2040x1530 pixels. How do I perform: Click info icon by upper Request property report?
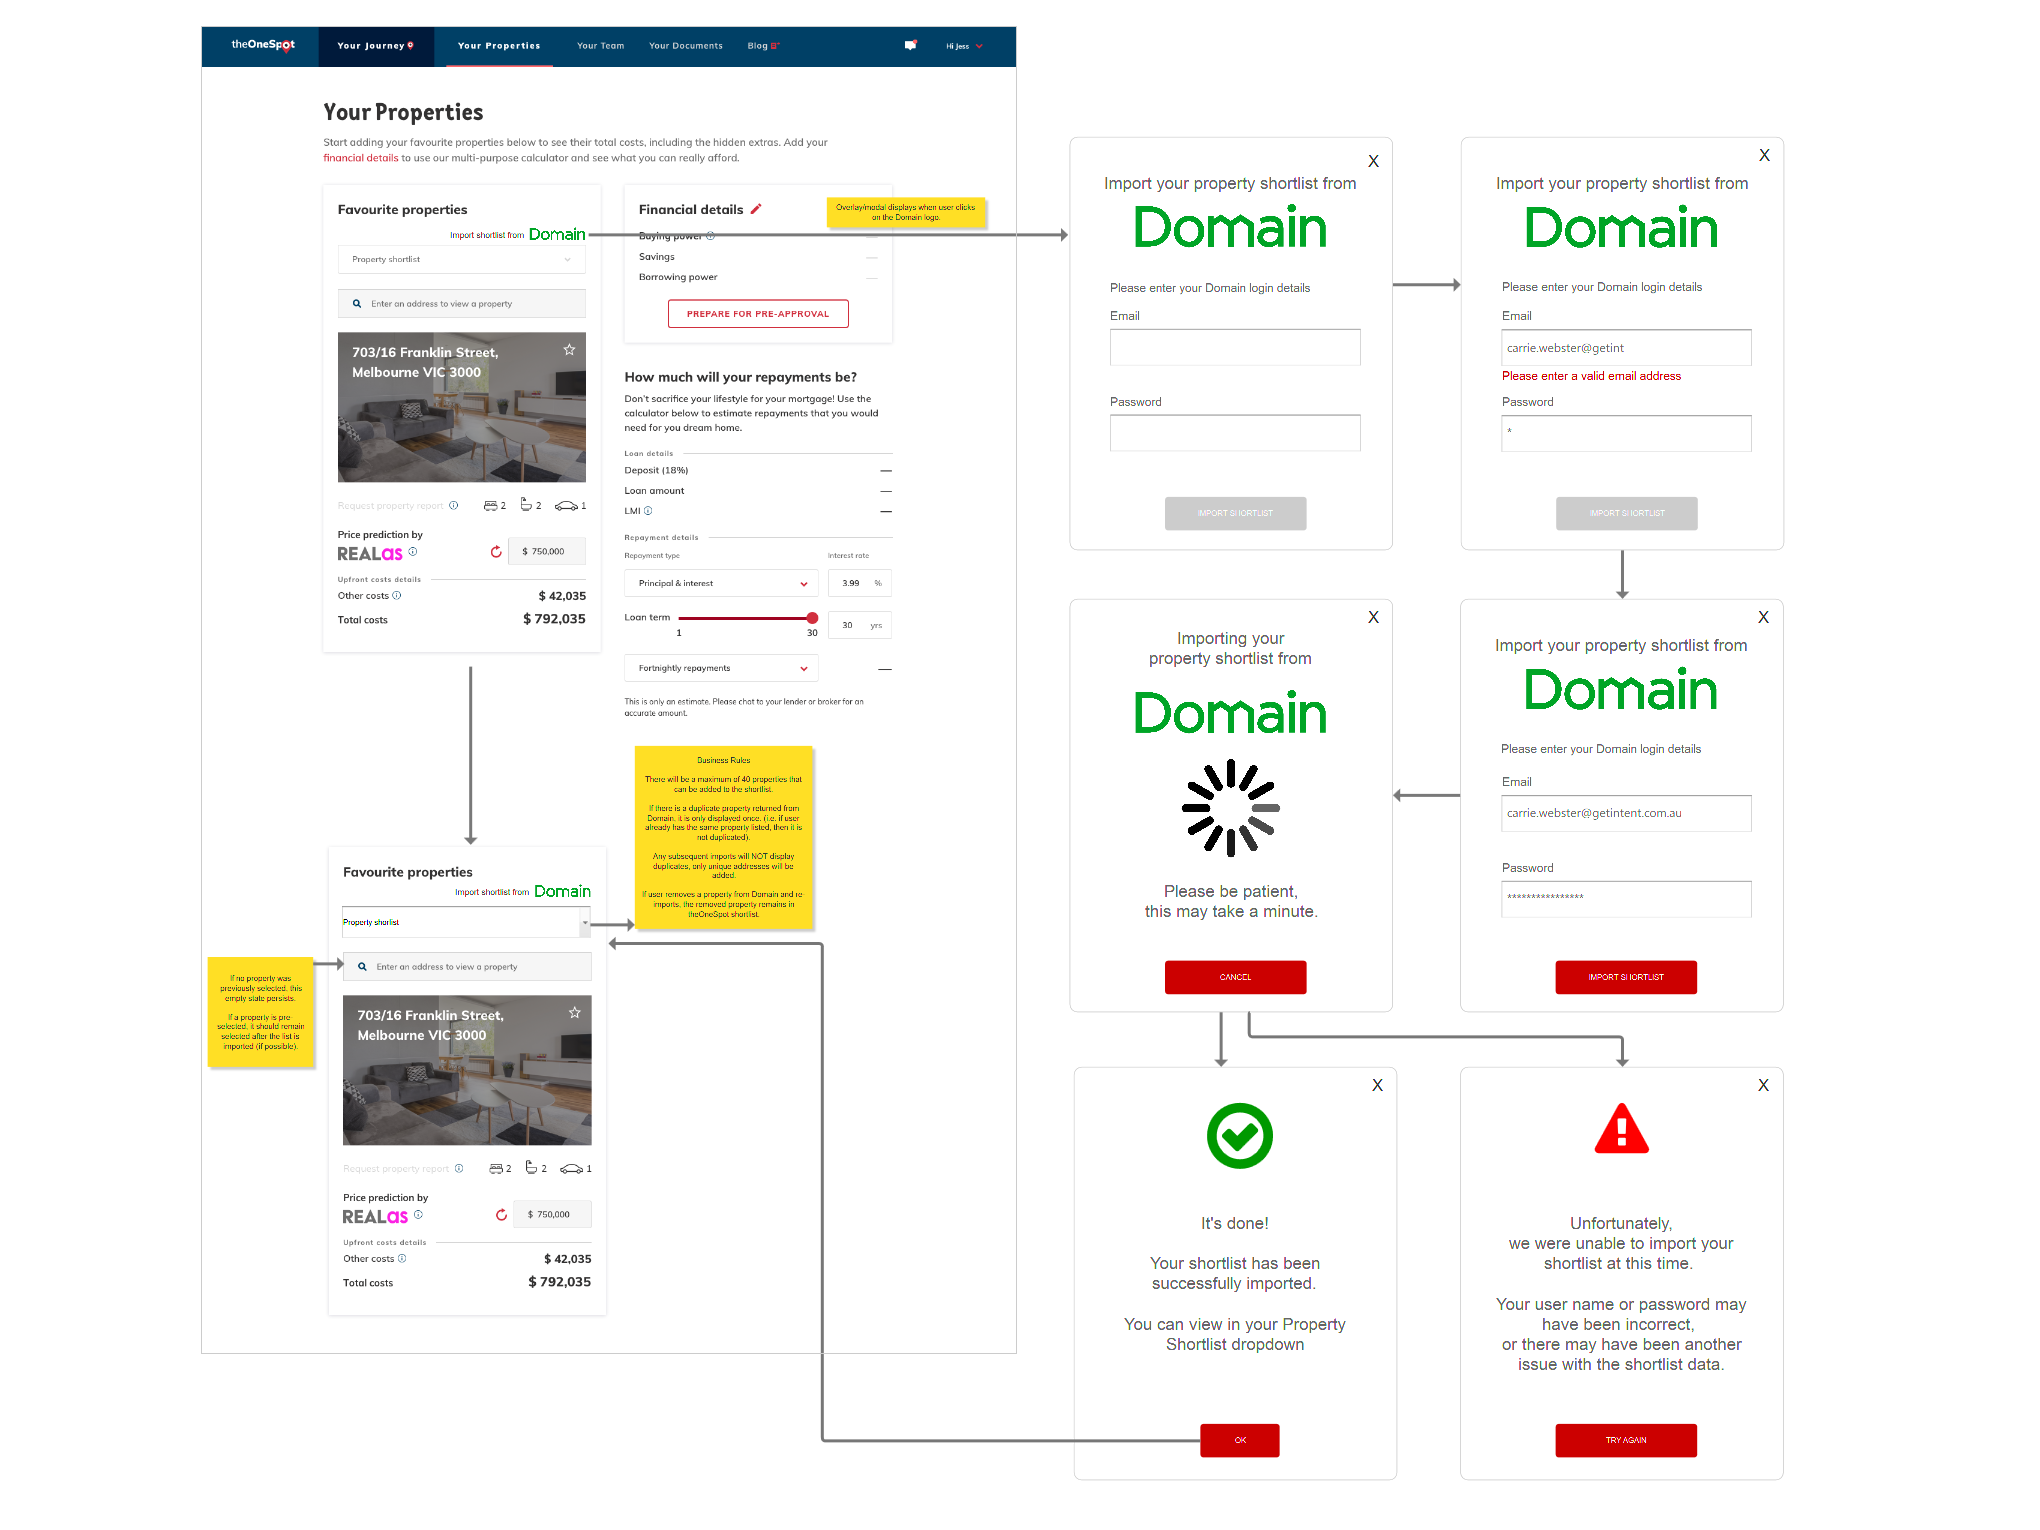click(x=454, y=506)
